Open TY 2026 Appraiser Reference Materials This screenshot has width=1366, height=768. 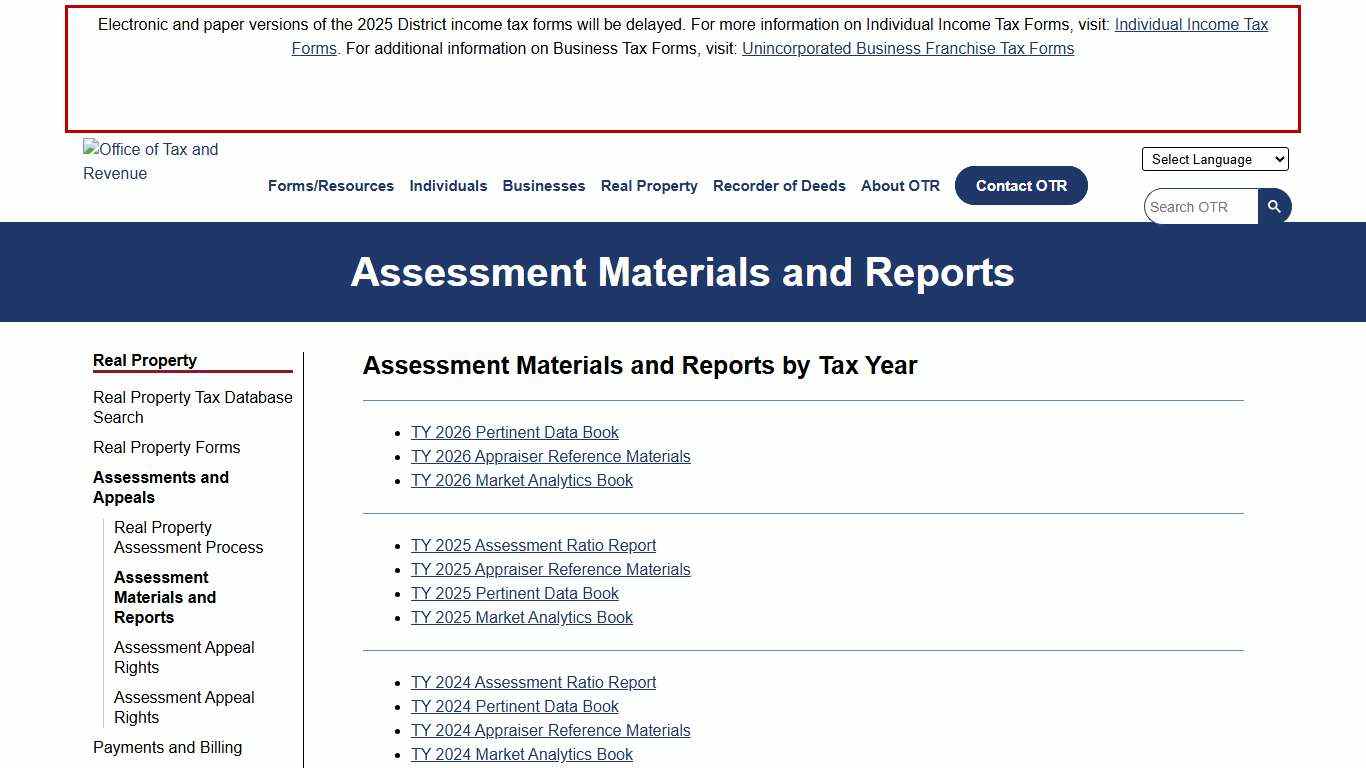click(x=551, y=456)
